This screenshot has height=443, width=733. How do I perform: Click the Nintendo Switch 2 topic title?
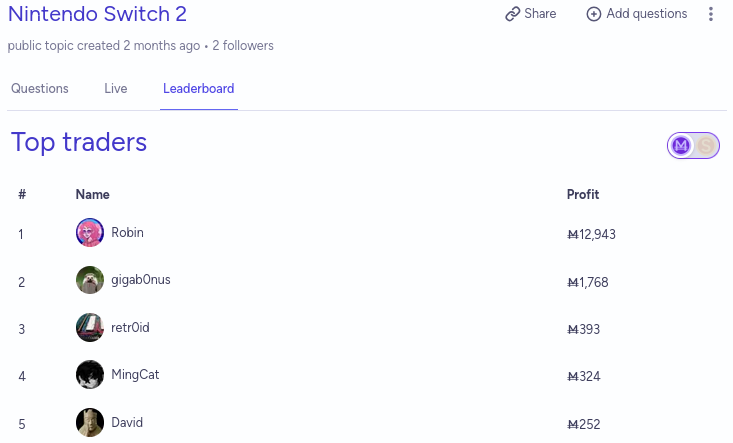97,14
